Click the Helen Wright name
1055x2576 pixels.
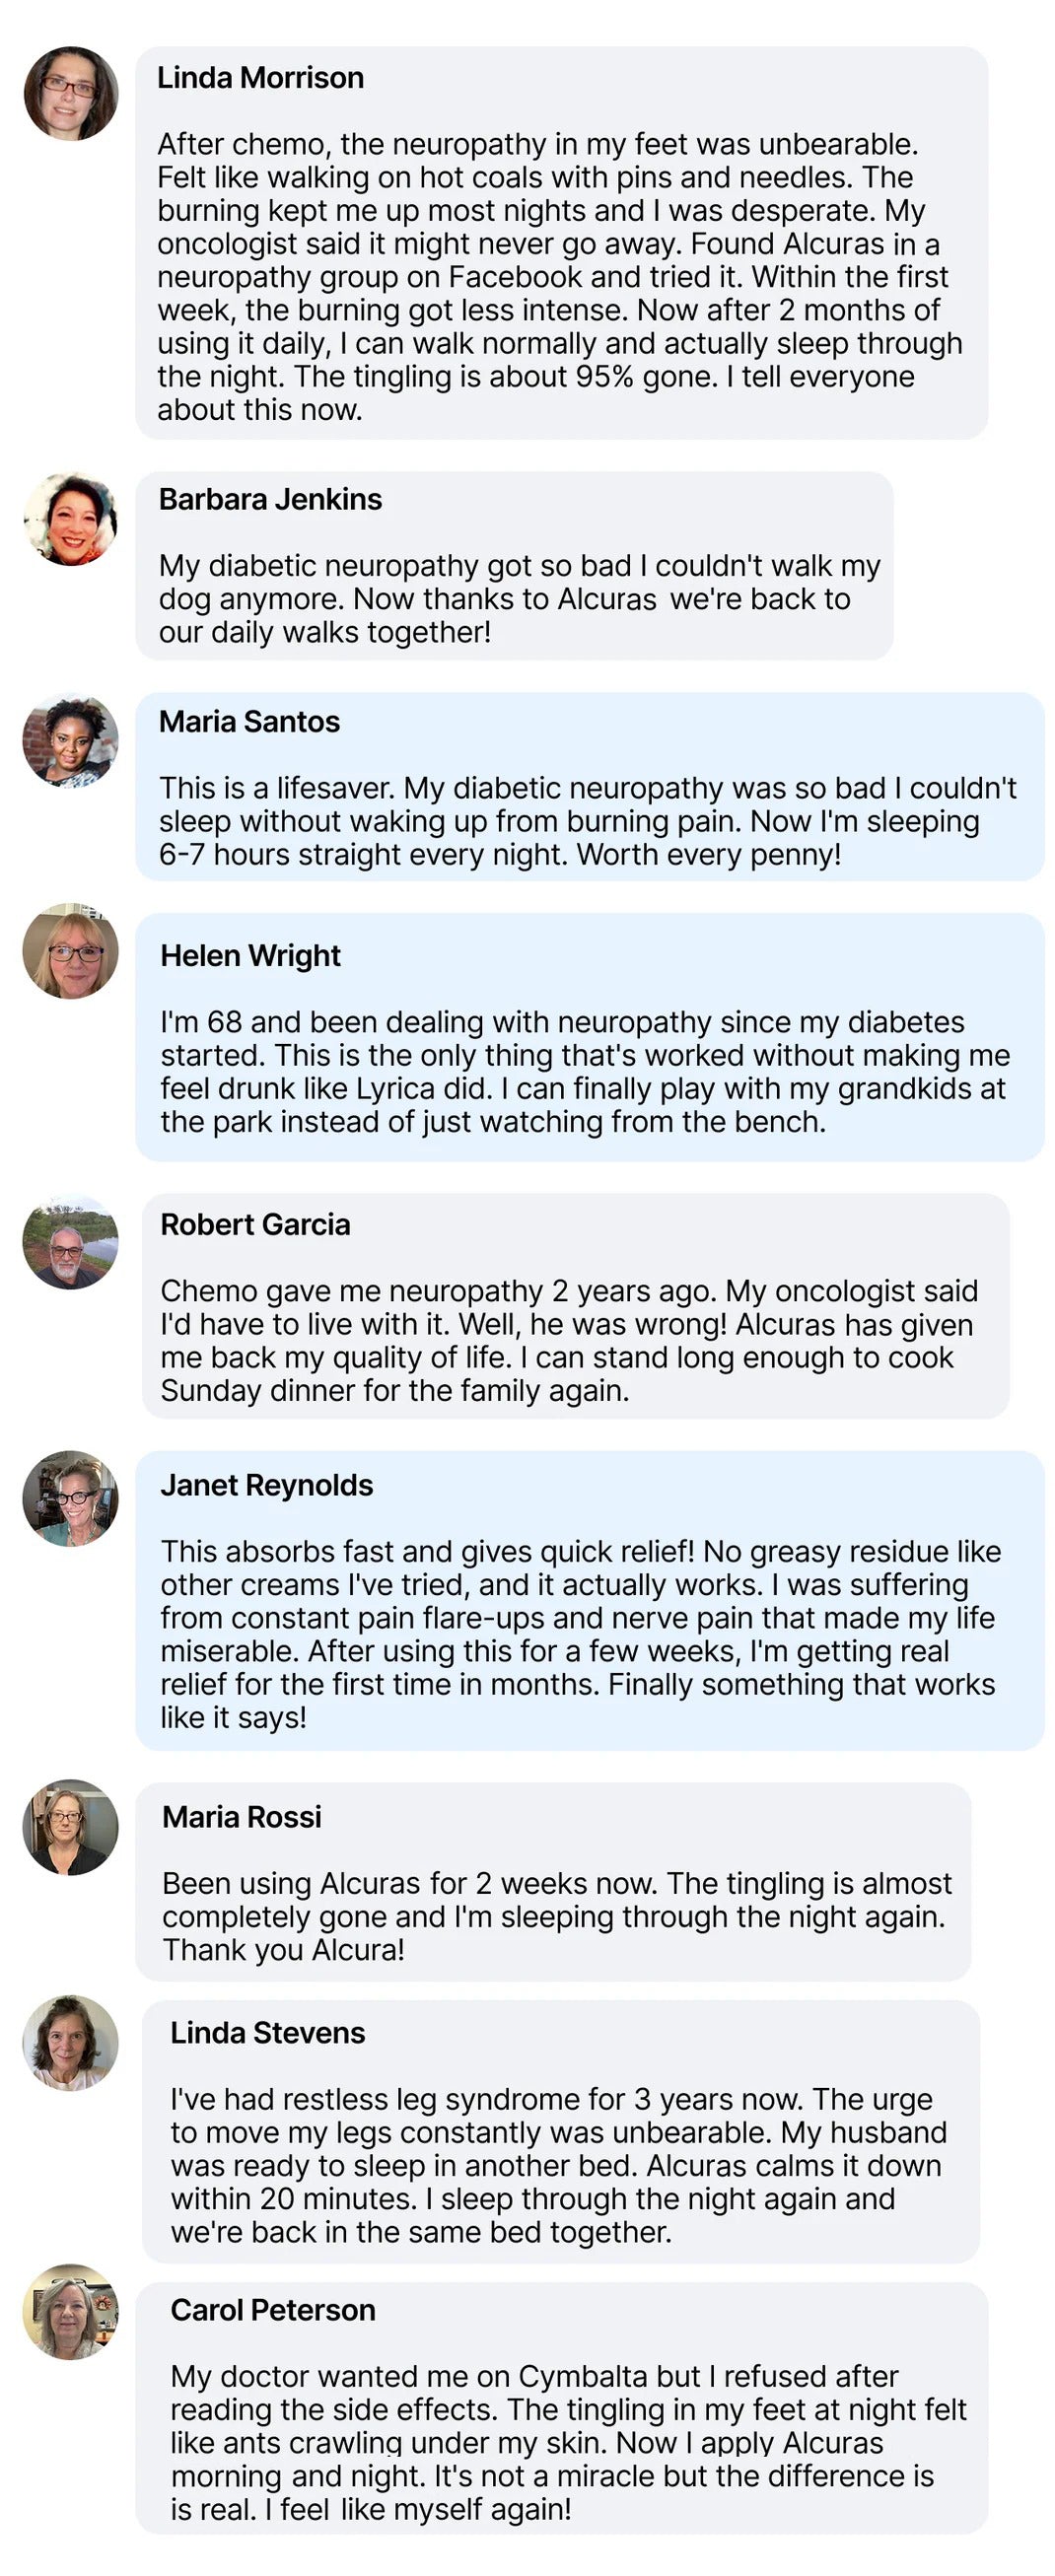coord(250,956)
